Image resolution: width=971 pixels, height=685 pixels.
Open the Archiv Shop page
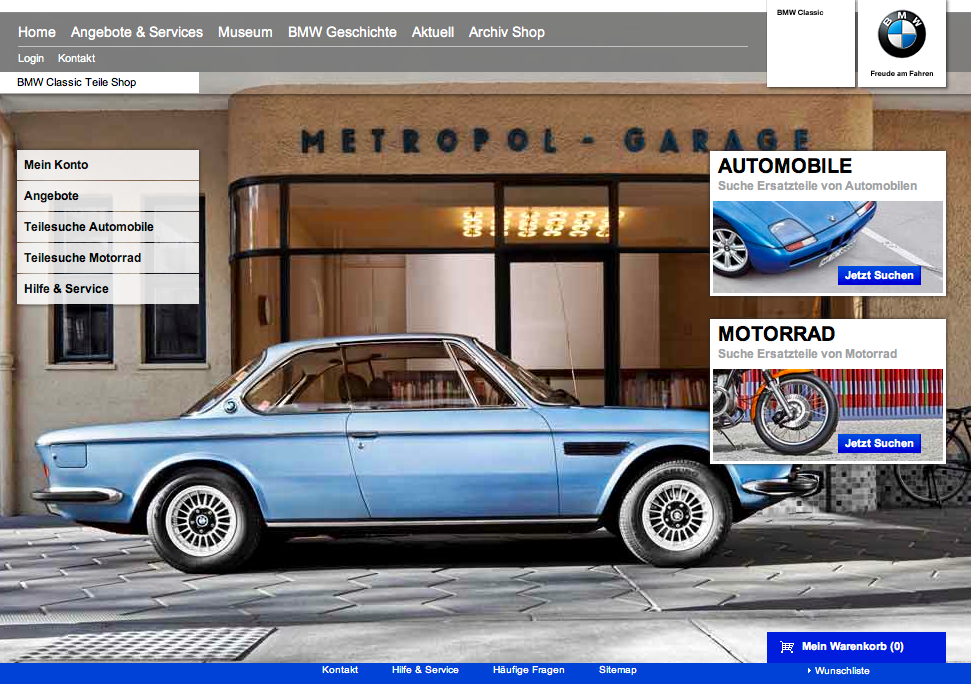pos(507,32)
